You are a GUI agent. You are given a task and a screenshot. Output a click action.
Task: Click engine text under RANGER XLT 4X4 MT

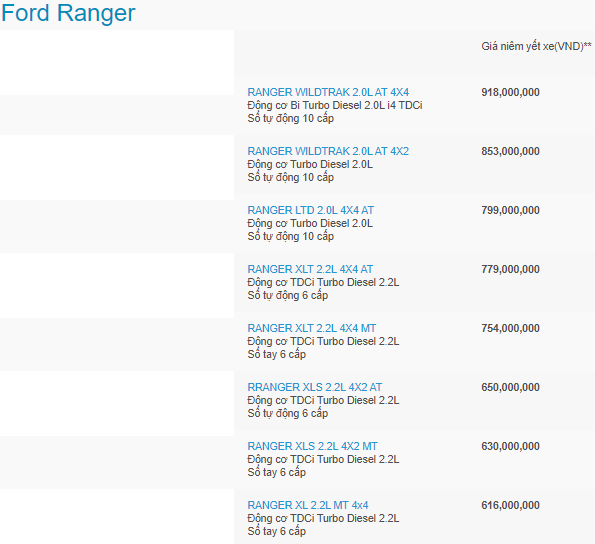[323, 341]
